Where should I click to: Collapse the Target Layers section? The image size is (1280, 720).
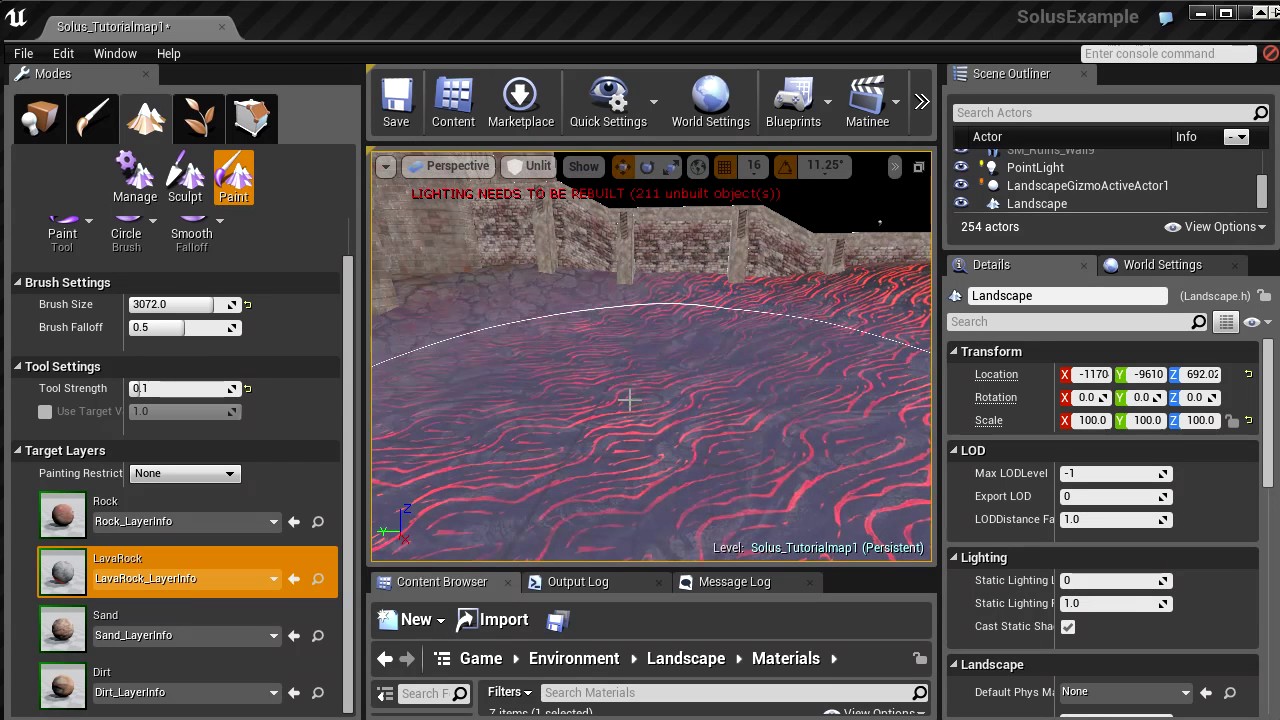point(18,451)
